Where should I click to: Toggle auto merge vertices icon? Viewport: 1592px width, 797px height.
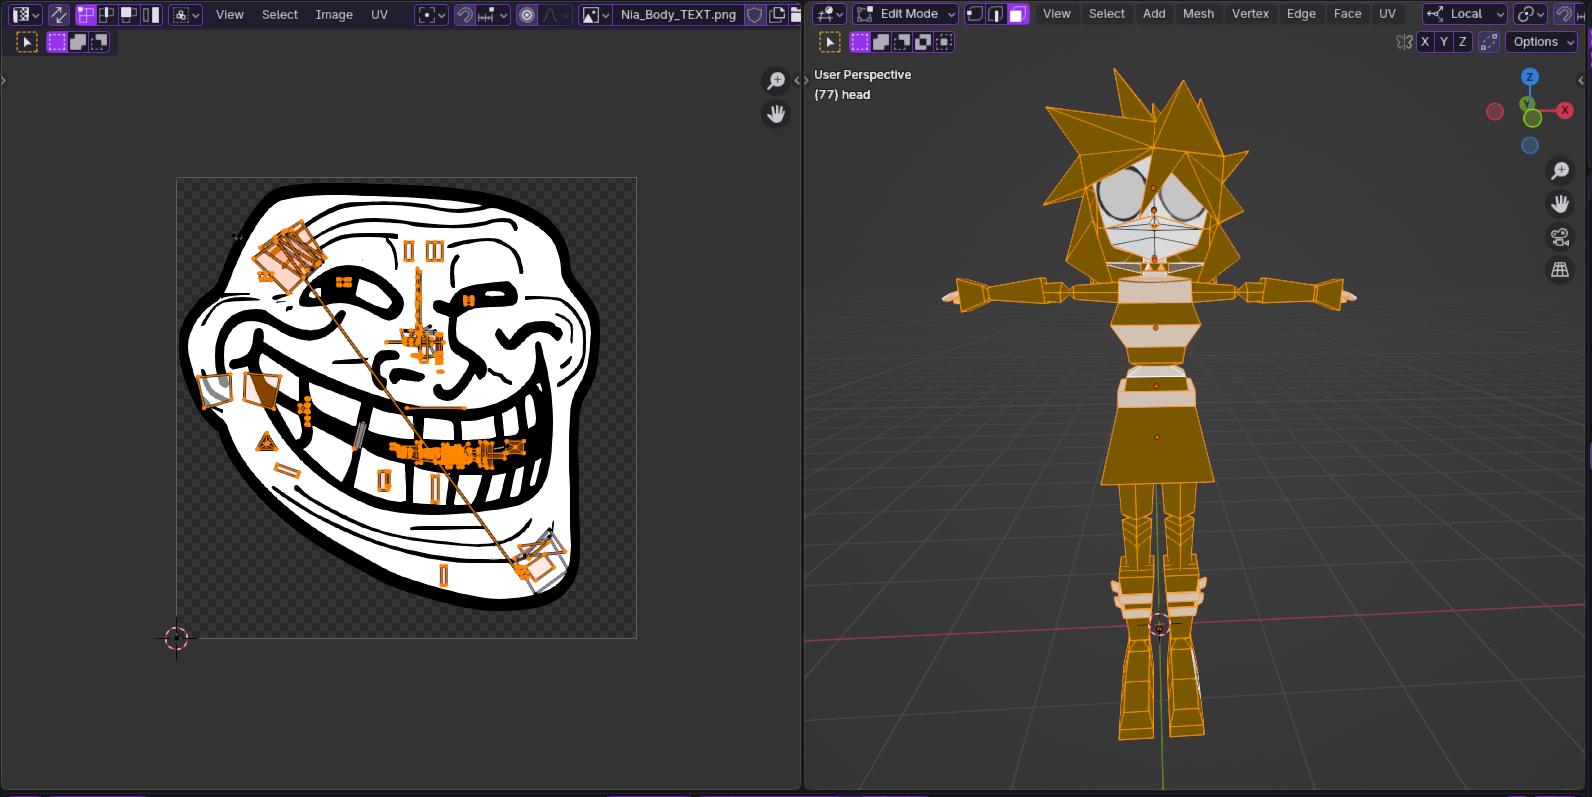point(1489,42)
